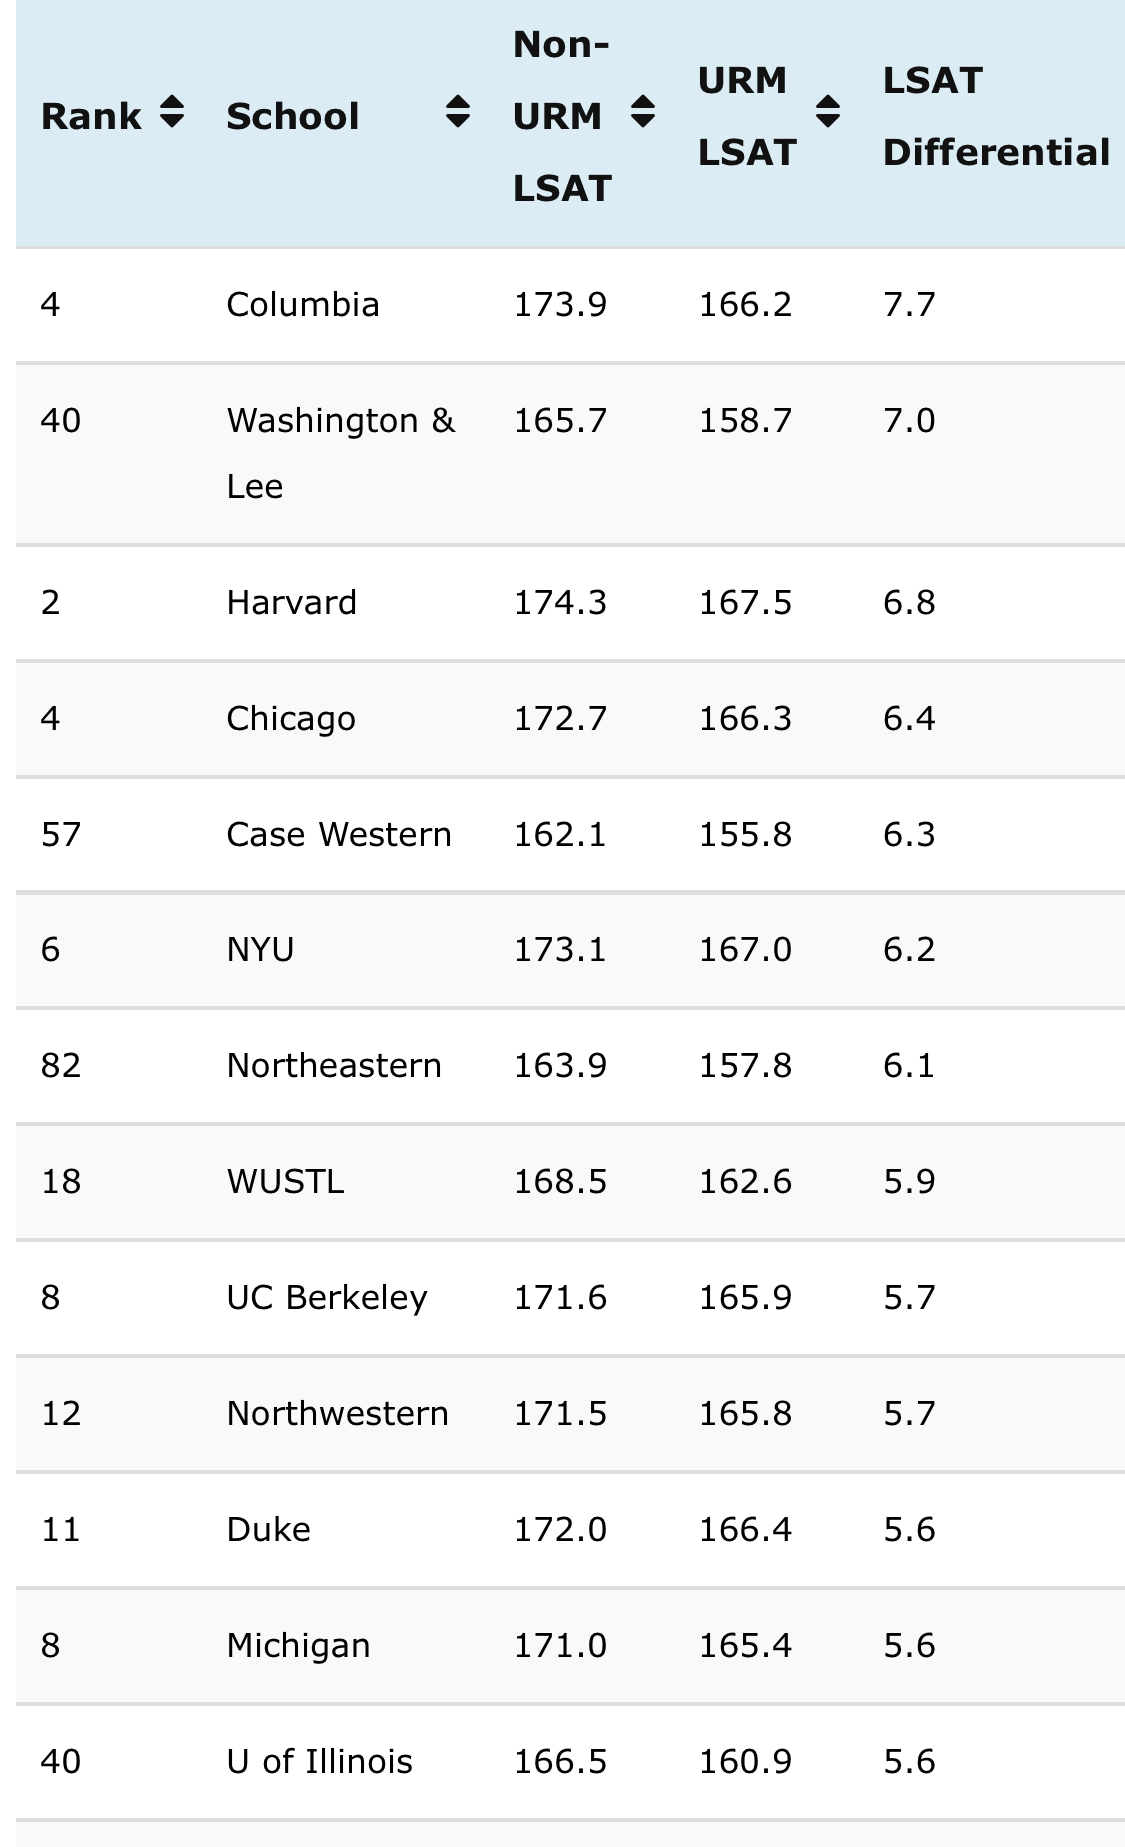This screenshot has width=1125, height=1847.
Task: Click Harvard's 174.3 Non-URM LSAT value
Action: (560, 603)
